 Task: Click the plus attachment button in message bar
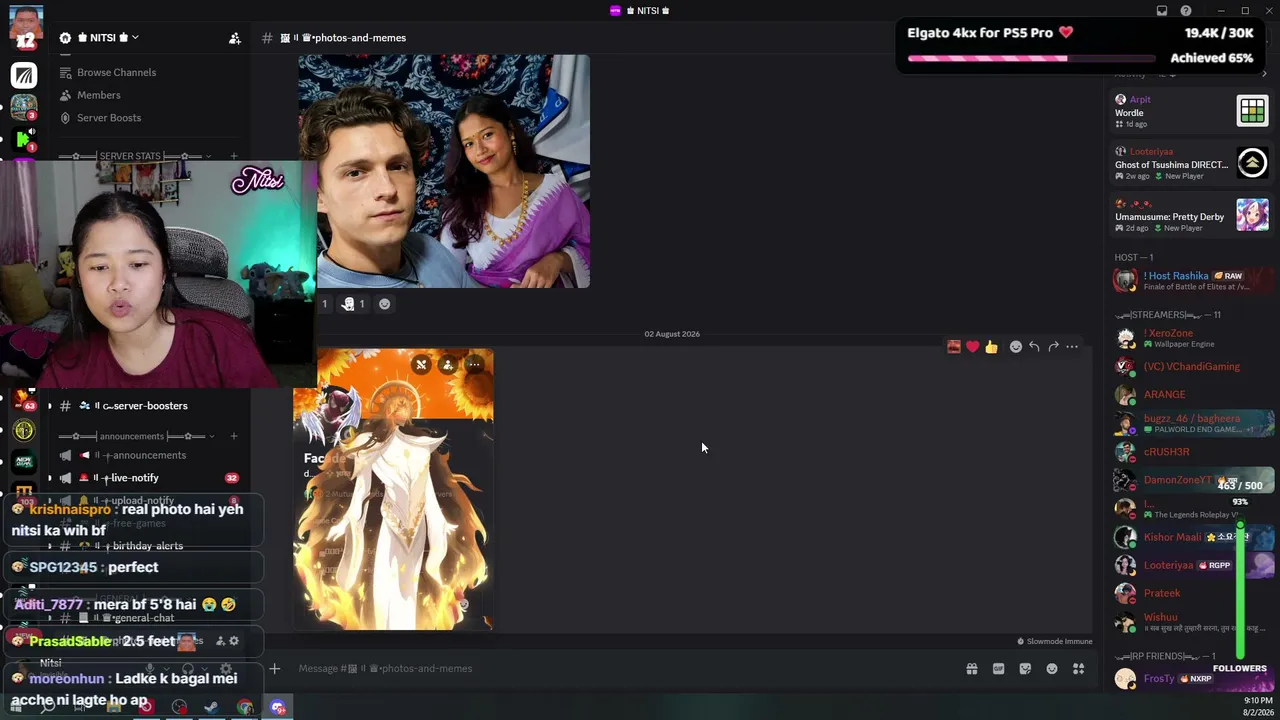(274, 669)
